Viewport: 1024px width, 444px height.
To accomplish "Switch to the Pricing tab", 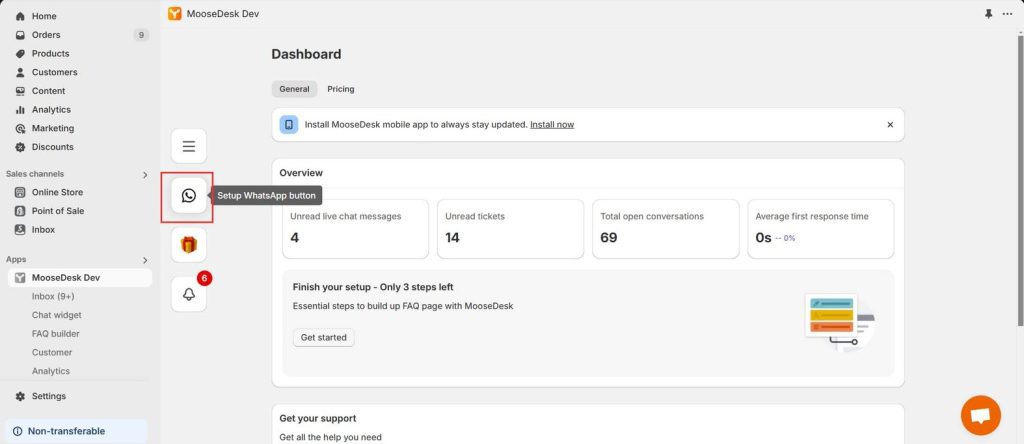I will click(341, 89).
